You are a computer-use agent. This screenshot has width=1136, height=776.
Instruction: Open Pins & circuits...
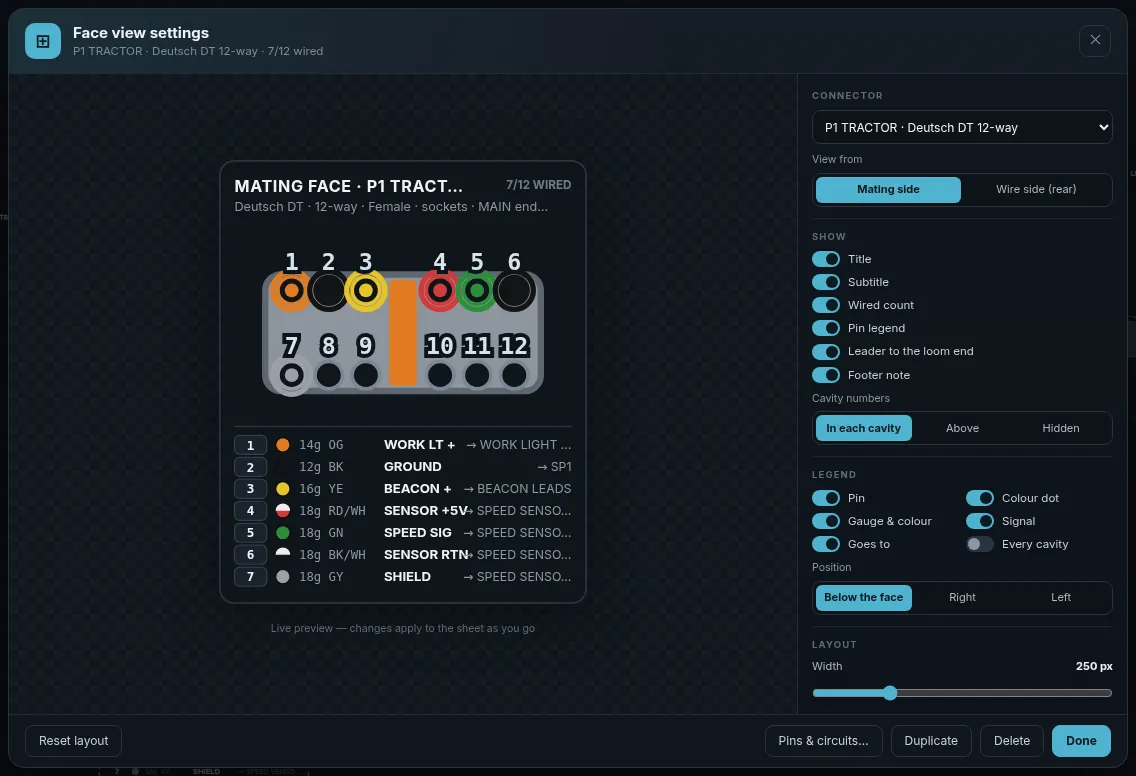pos(823,740)
